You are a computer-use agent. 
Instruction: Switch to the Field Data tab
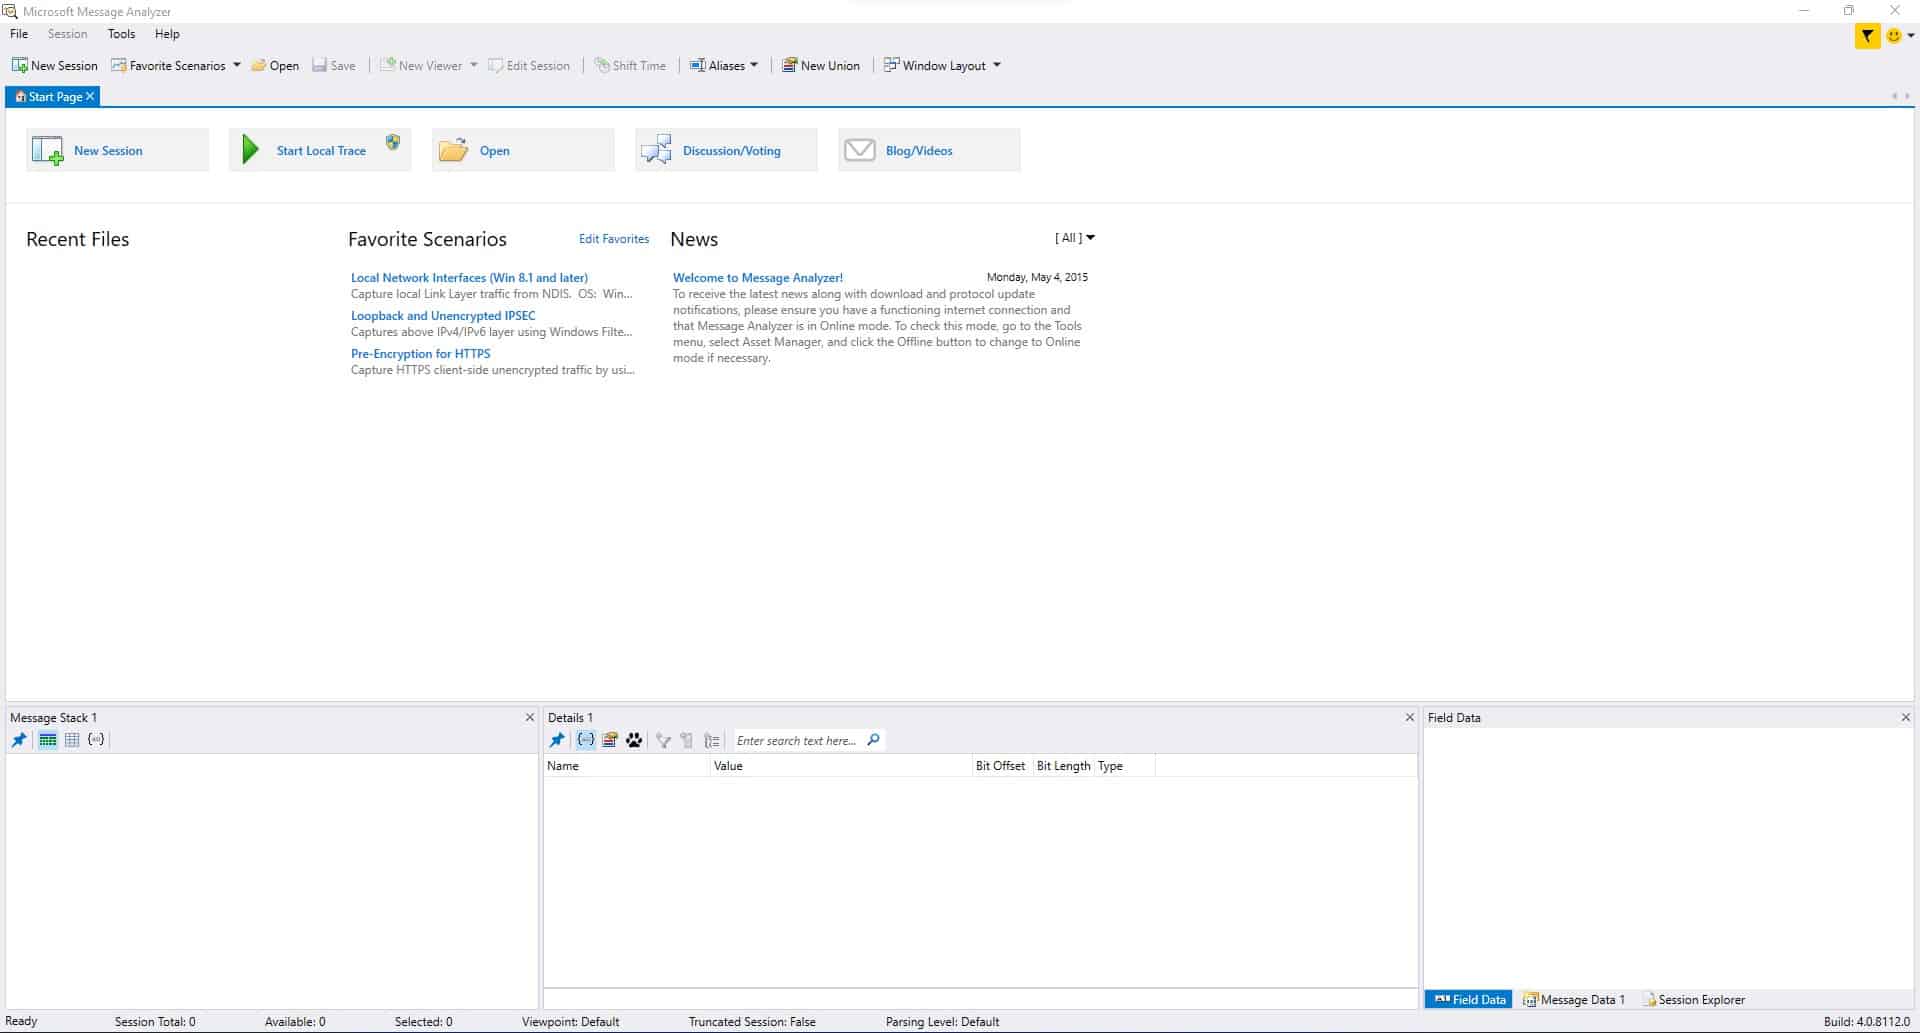1469,999
